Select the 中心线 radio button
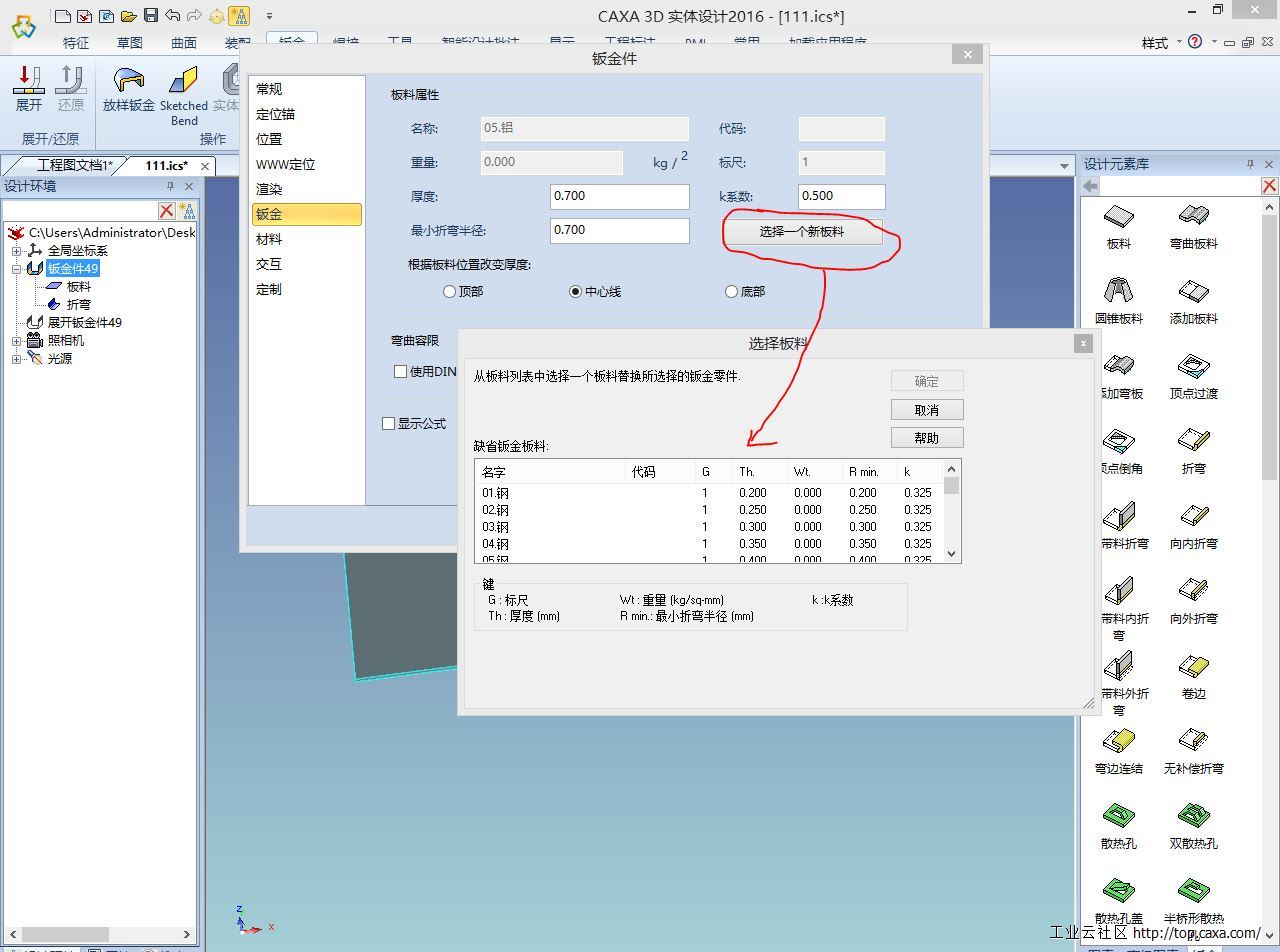1280x952 pixels. point(575,292)
